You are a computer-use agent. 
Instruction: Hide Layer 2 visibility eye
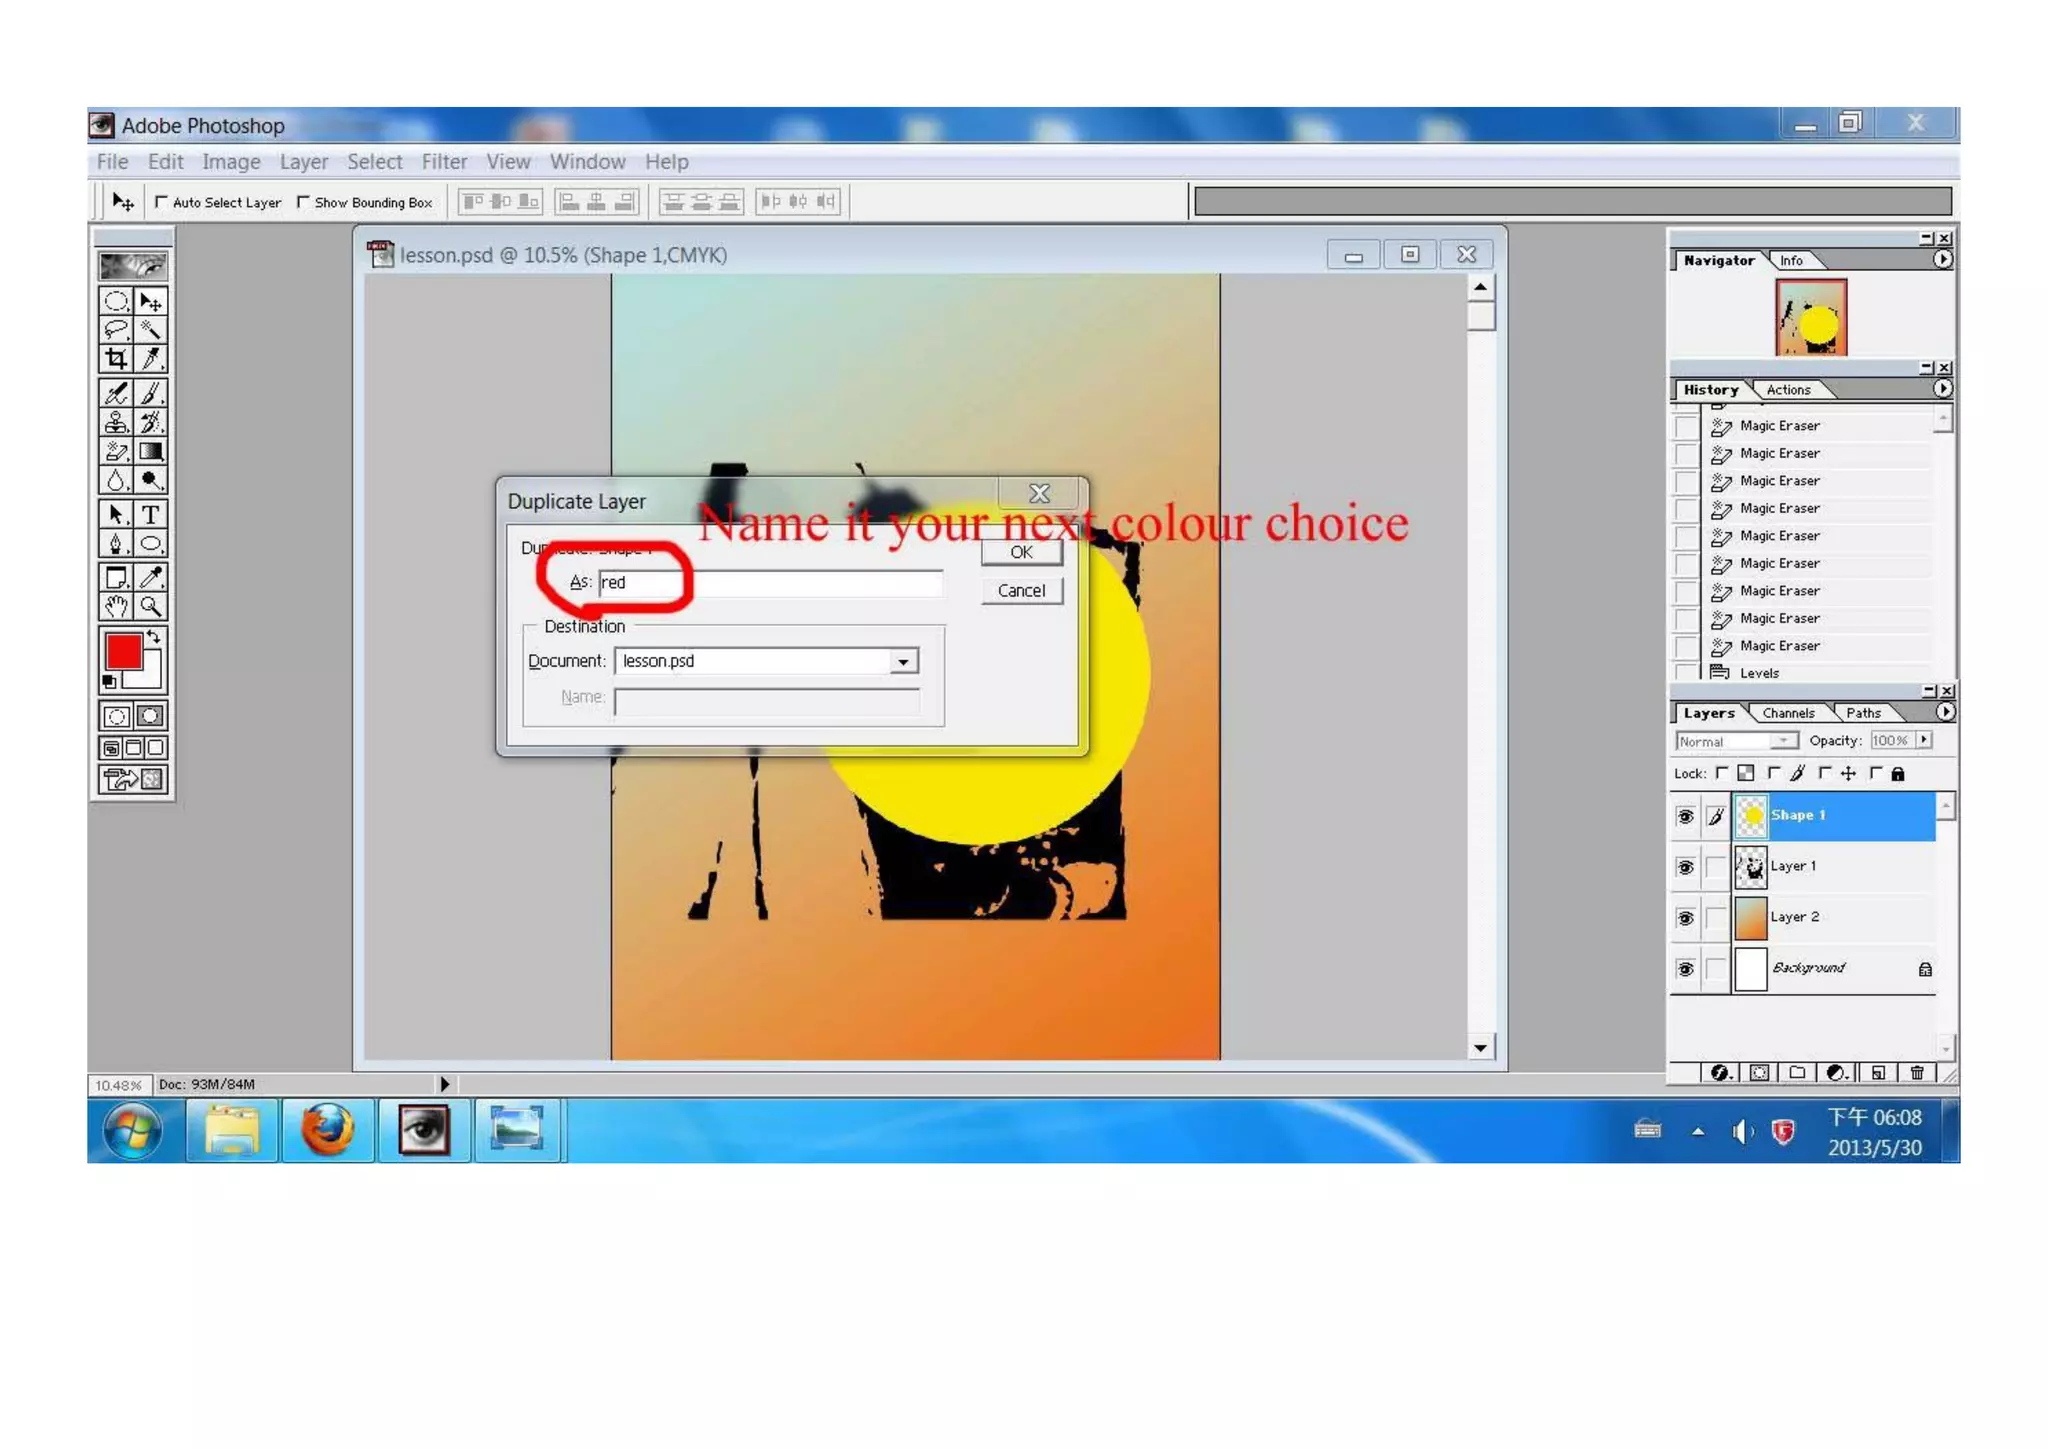(1685, 918)
